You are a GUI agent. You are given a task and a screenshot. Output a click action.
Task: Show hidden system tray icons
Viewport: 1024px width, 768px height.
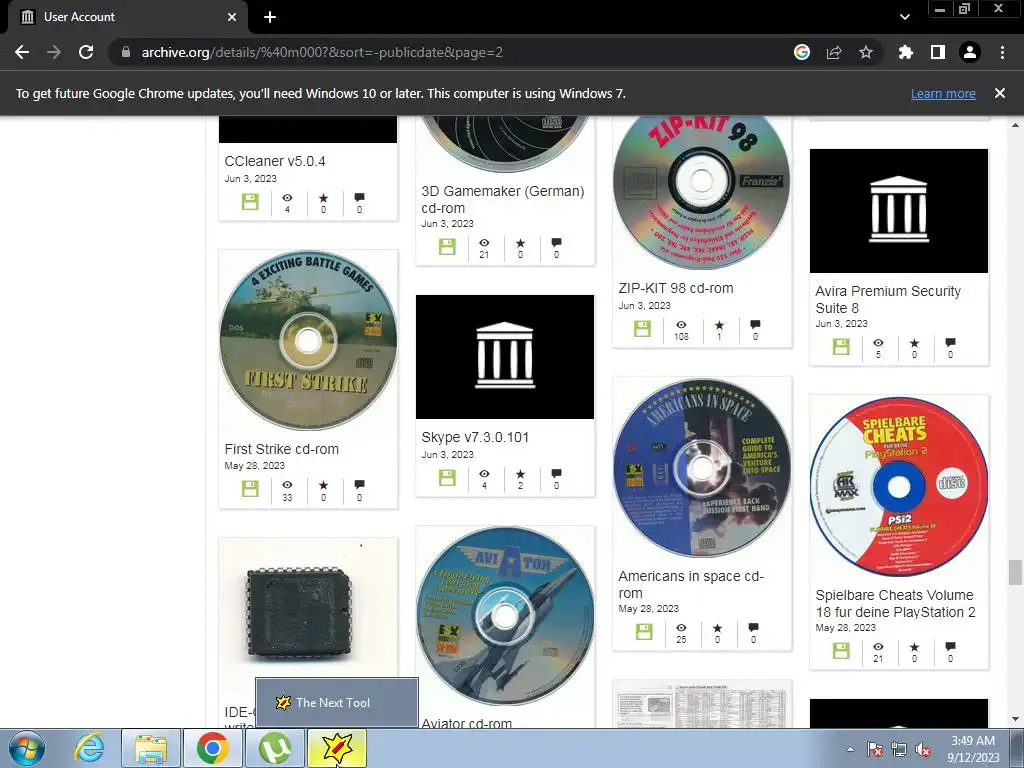tap(850, 749)
